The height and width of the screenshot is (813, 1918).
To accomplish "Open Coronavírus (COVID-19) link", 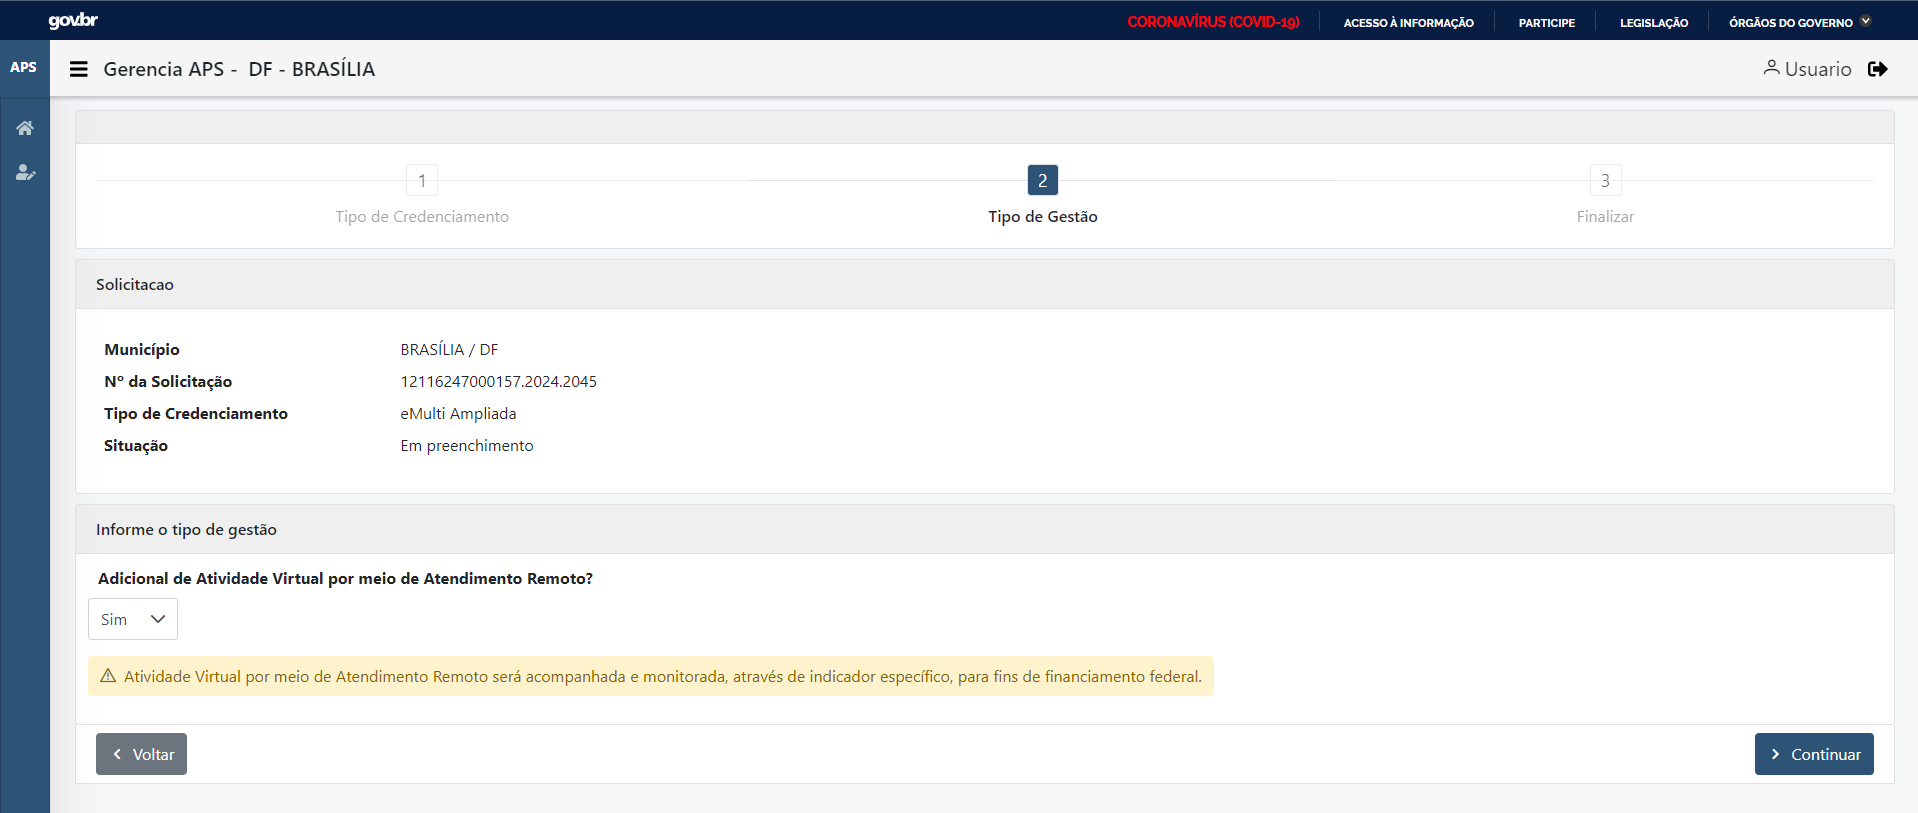I will [x=1213, y=22].
